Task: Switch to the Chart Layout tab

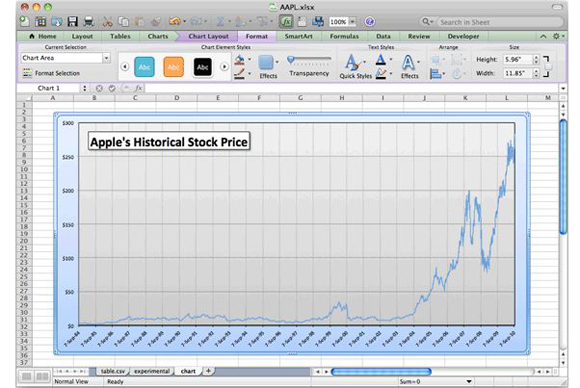Action: [208, 36]
